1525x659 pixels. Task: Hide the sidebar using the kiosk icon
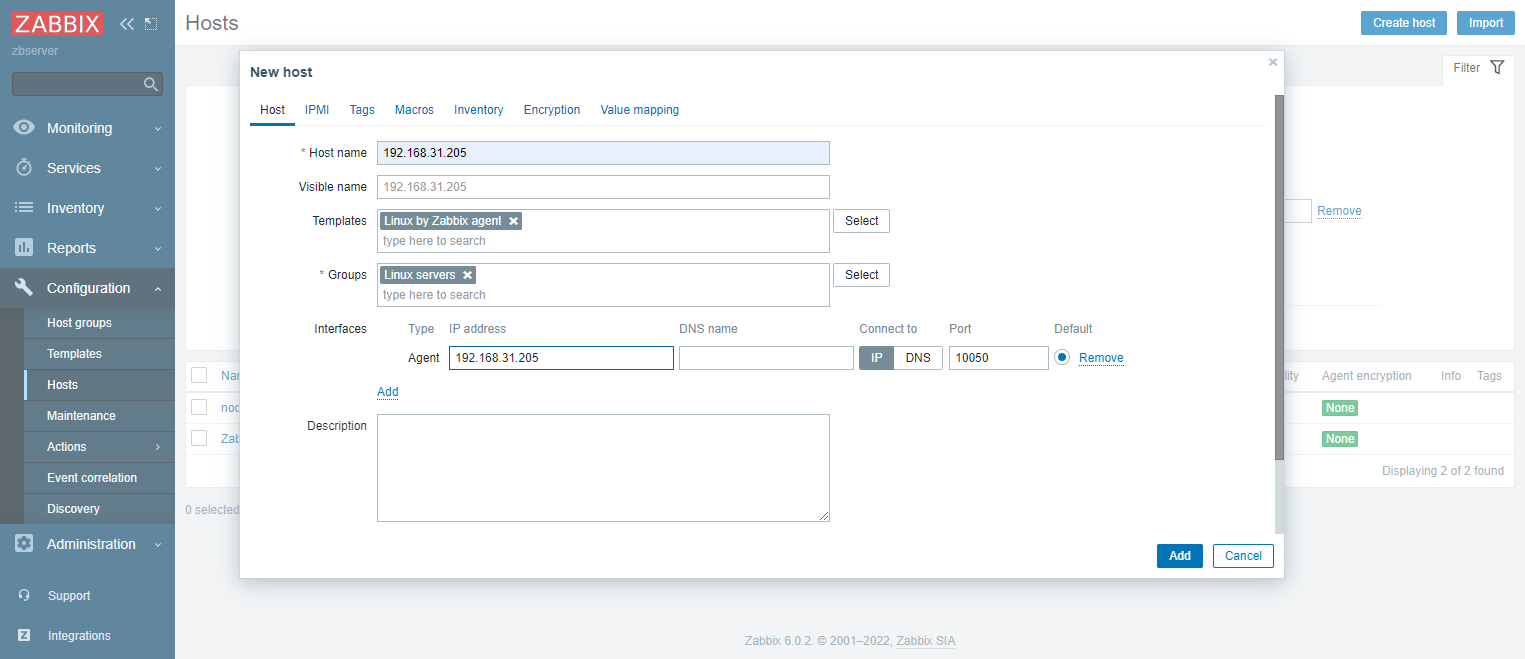coord(151,24)
